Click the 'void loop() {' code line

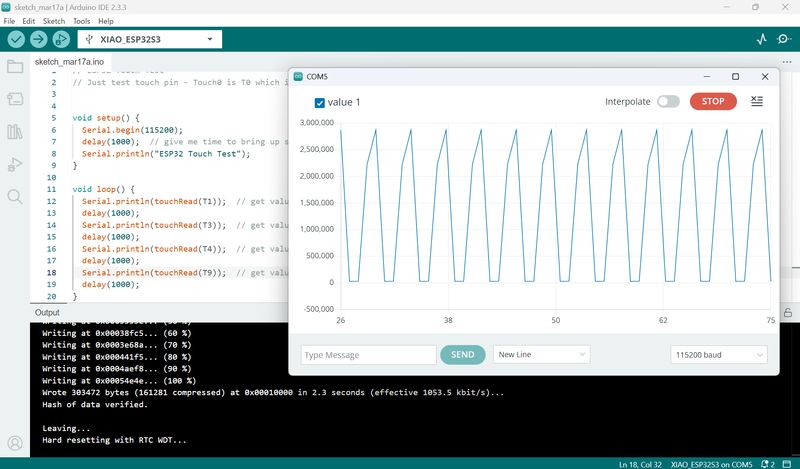coord(104,189)
